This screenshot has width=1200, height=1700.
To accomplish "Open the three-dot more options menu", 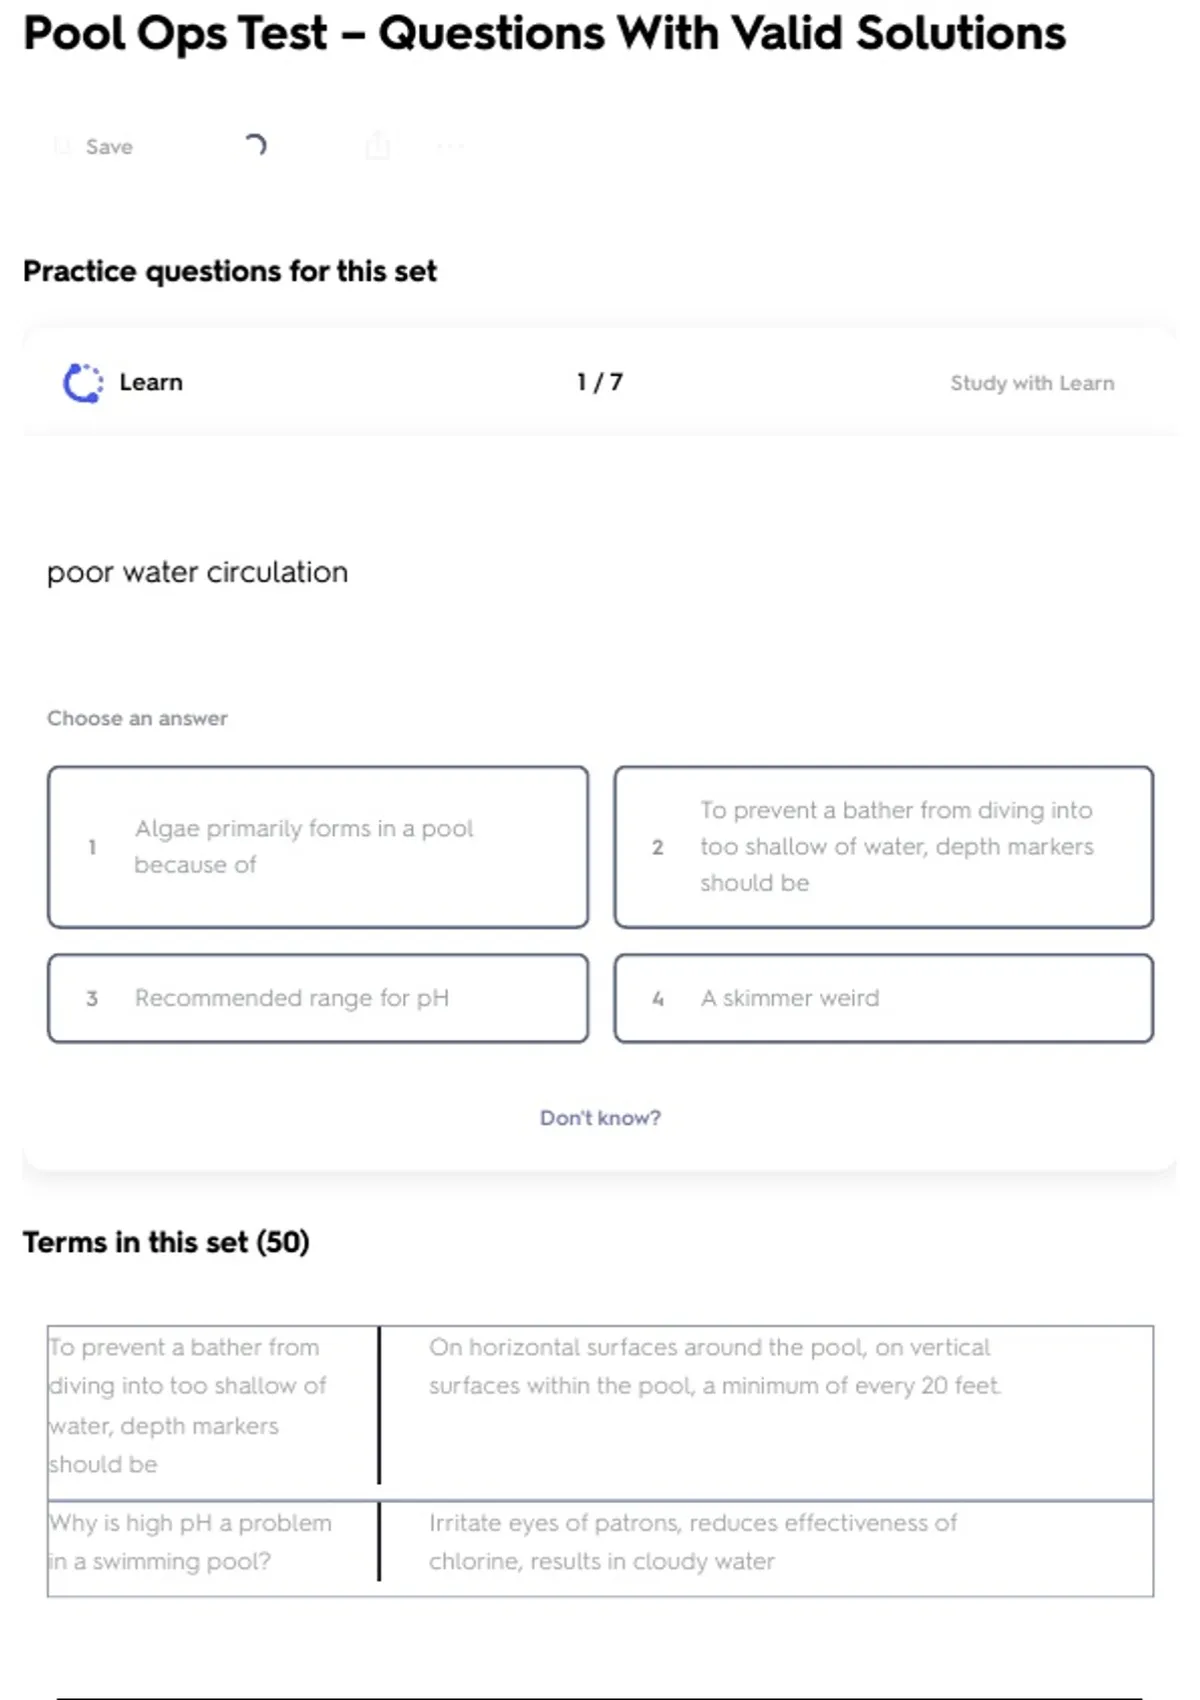I will [x=450, y=147].
